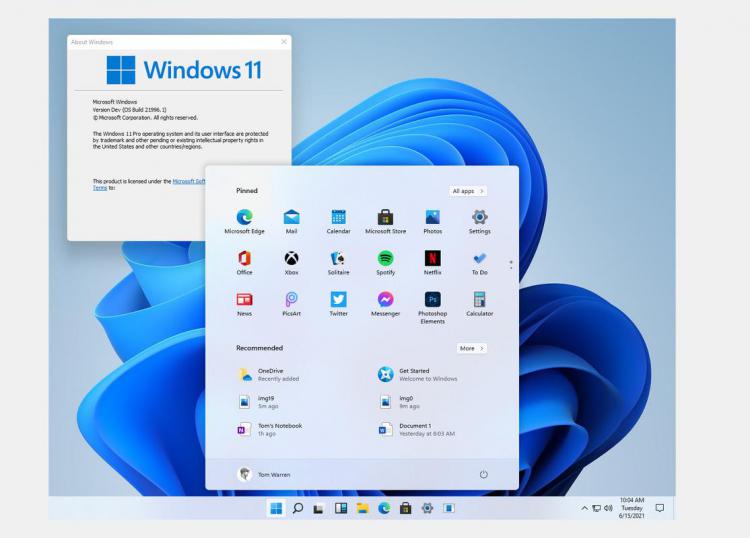This screenshot has height=538, width=750.
Task: Open the To Do app
Action: point(480,263)
